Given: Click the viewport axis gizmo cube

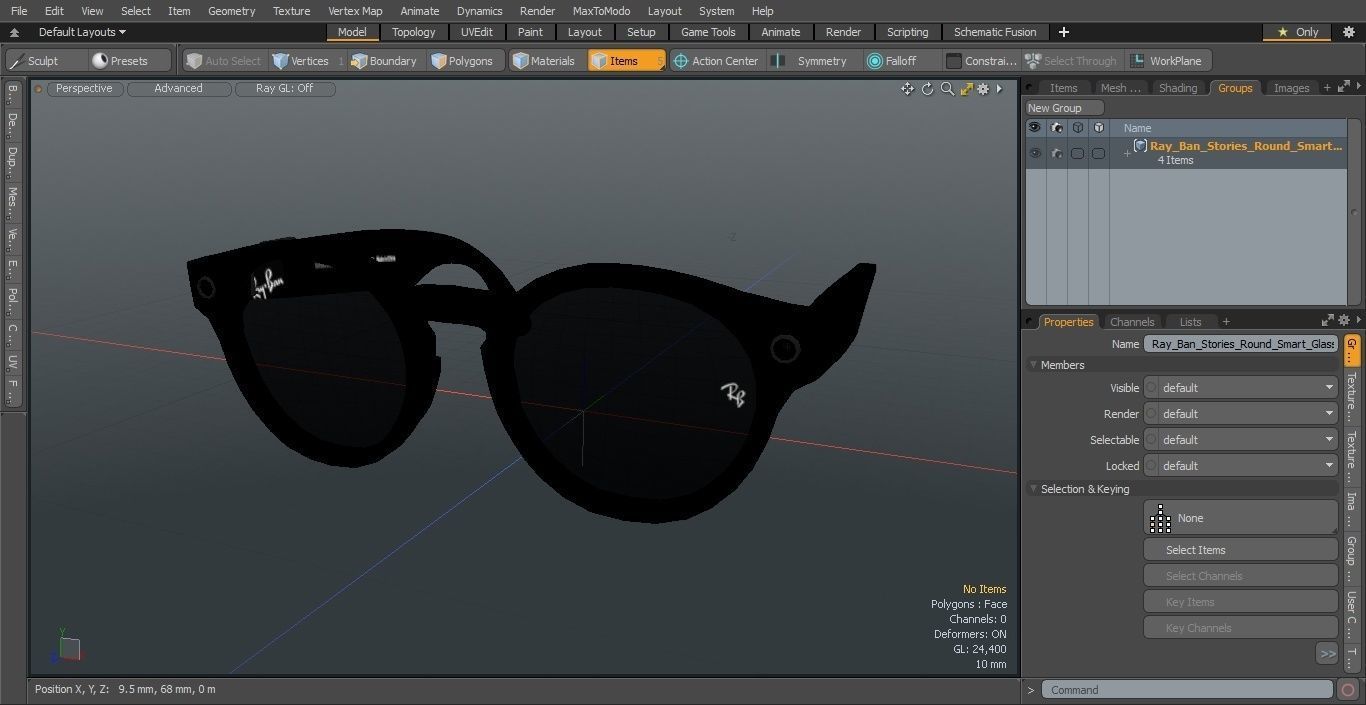Looking at the screenshot, I should (x=69, y=648).
